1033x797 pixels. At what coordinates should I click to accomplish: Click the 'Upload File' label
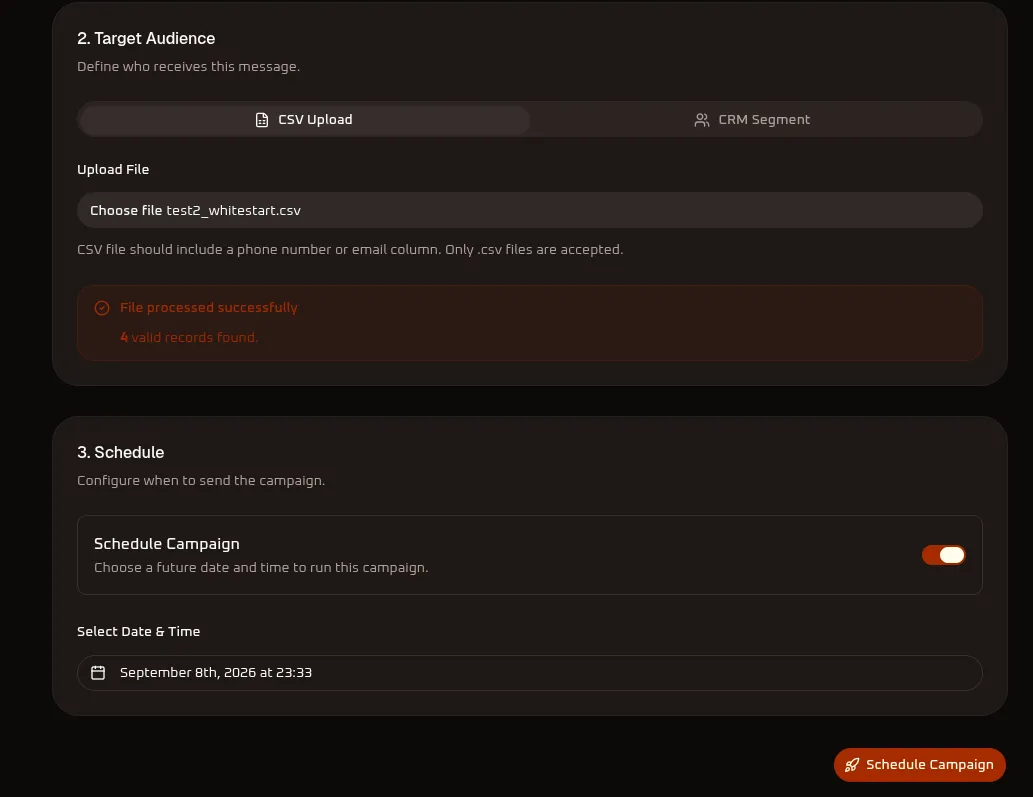click(x=113, y=169)
